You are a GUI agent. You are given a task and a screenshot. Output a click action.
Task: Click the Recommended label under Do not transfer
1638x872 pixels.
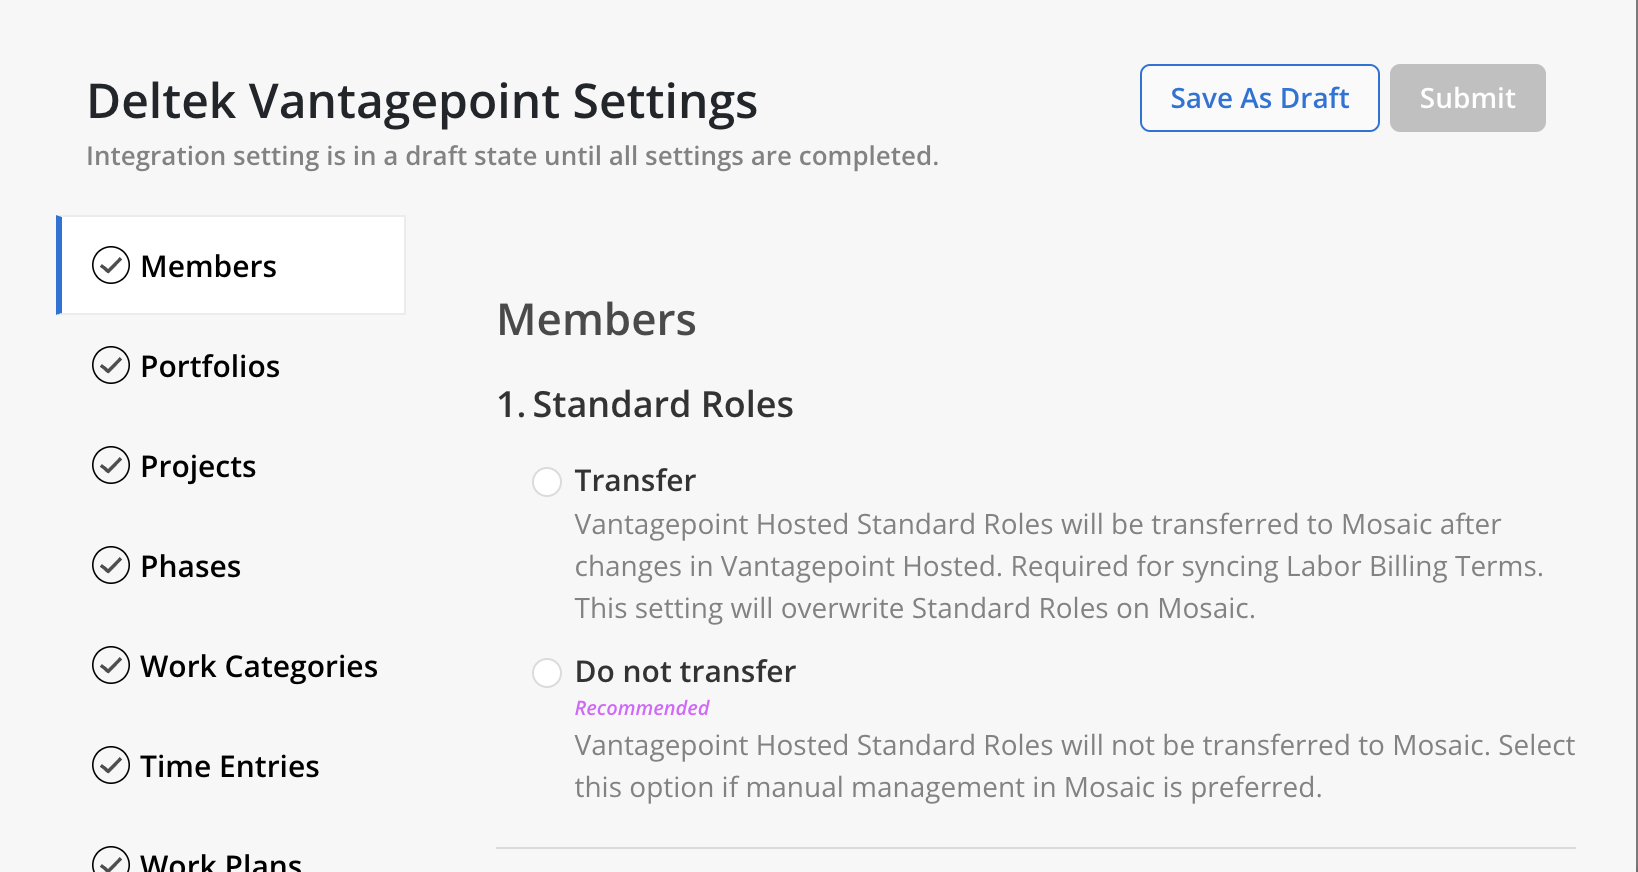click(642, 708)
